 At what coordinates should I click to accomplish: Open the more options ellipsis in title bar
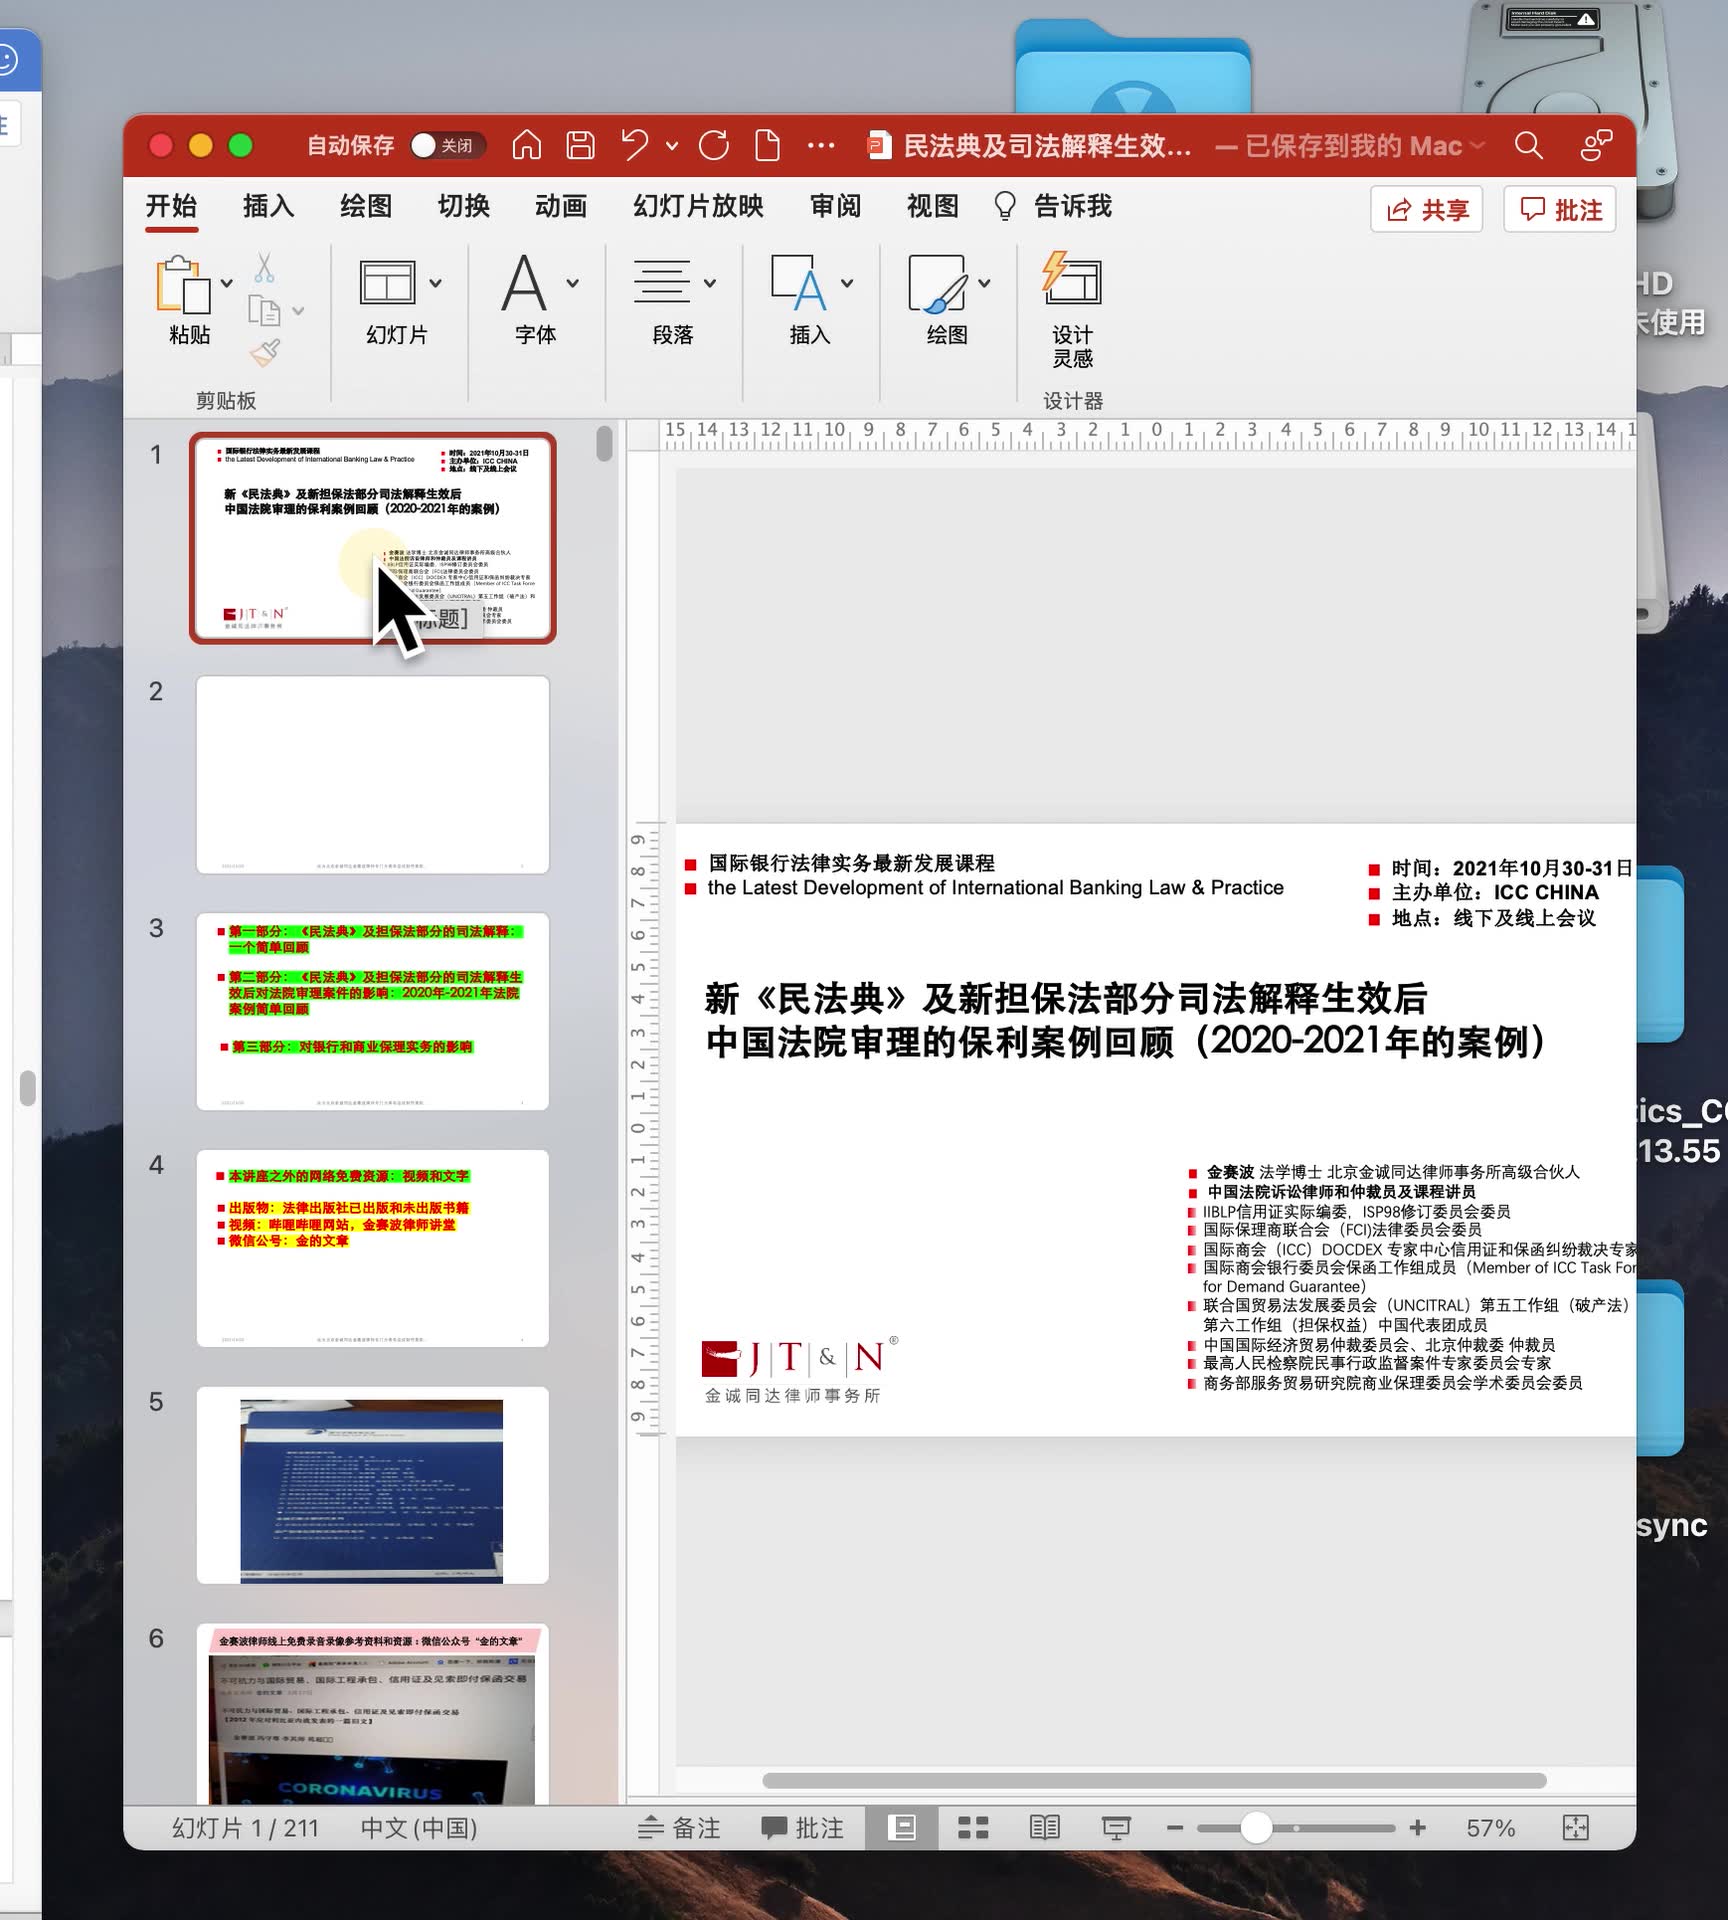(821, 146)
